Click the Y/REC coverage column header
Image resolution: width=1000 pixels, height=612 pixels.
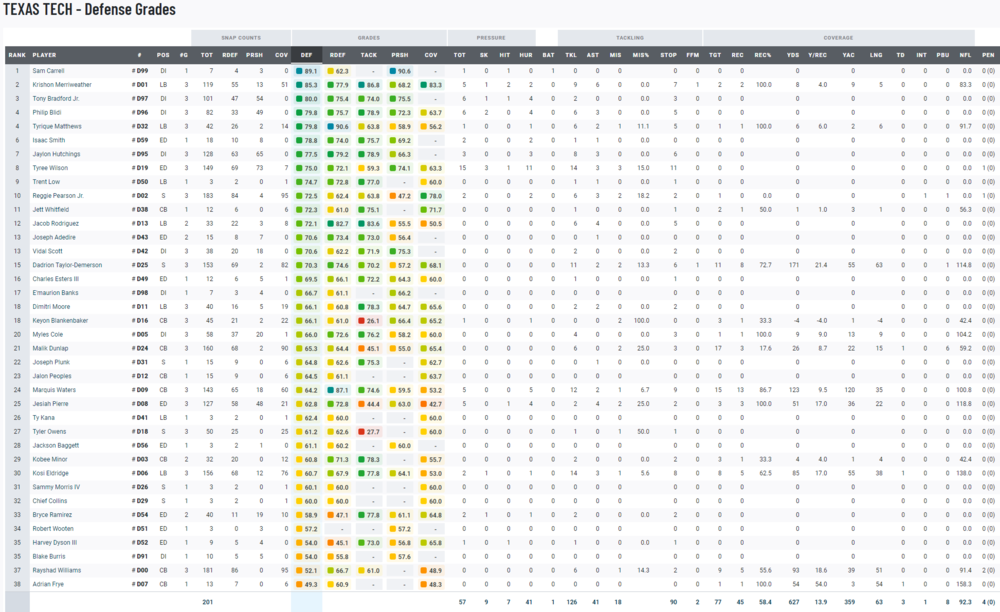point(816,55)
